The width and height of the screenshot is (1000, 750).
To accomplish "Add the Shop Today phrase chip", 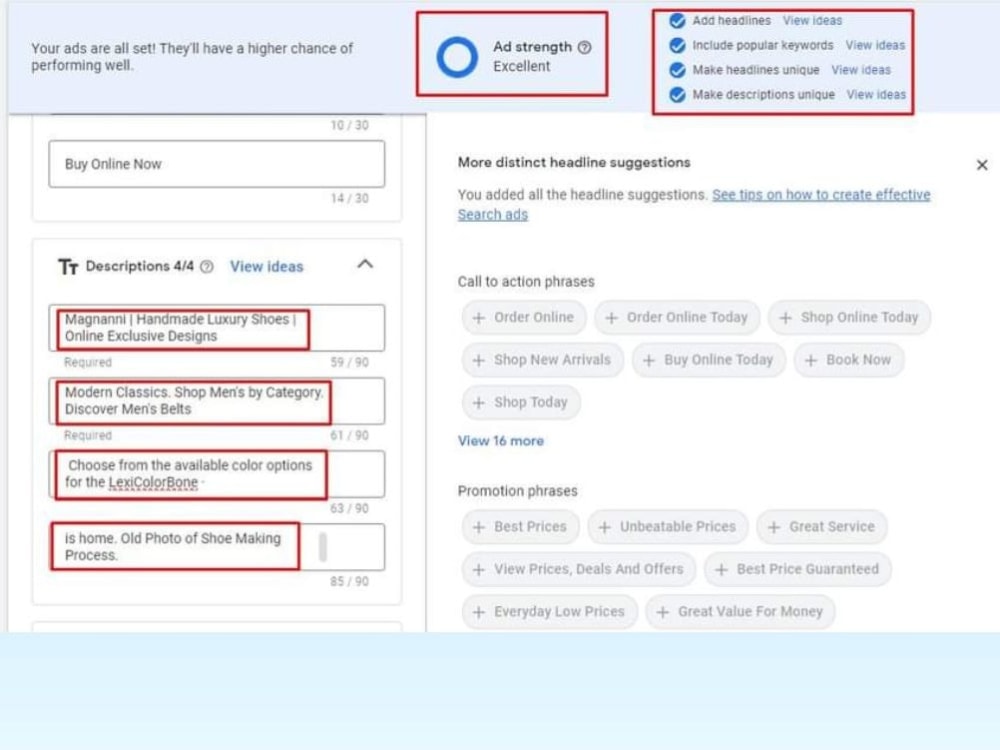I will tap(521, 402).
